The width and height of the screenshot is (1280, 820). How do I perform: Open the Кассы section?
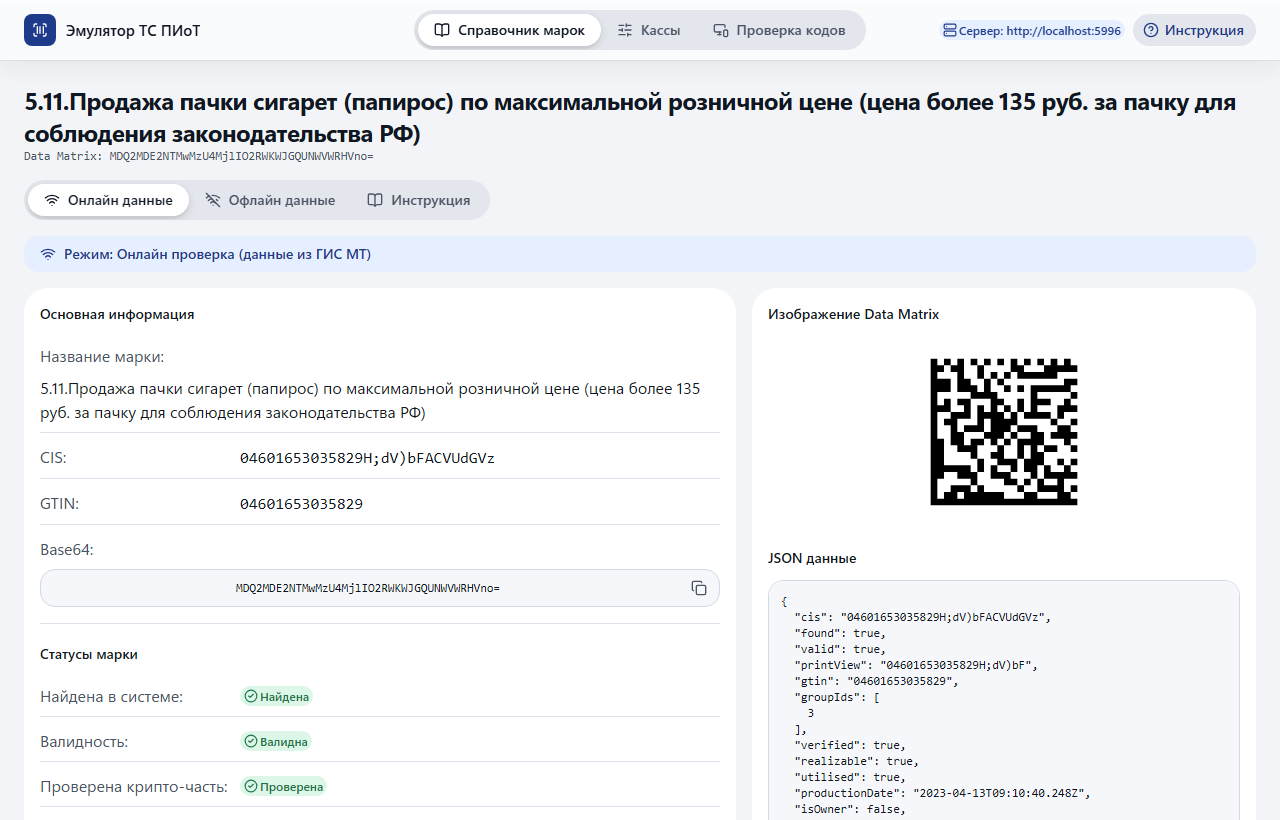coord(649,30)
